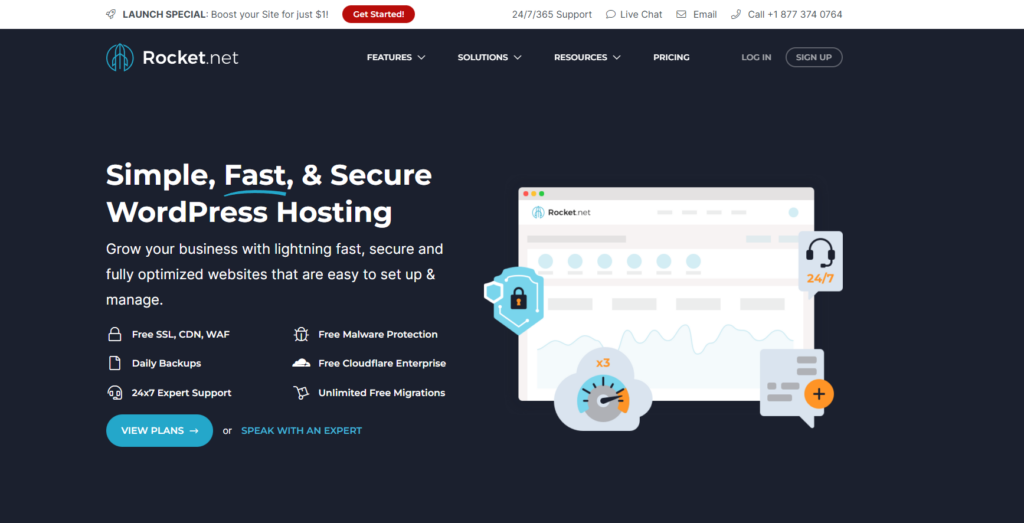
Task: Click the phone icon beside Call number
Action: pyautogui.click(x=736, y=14)
